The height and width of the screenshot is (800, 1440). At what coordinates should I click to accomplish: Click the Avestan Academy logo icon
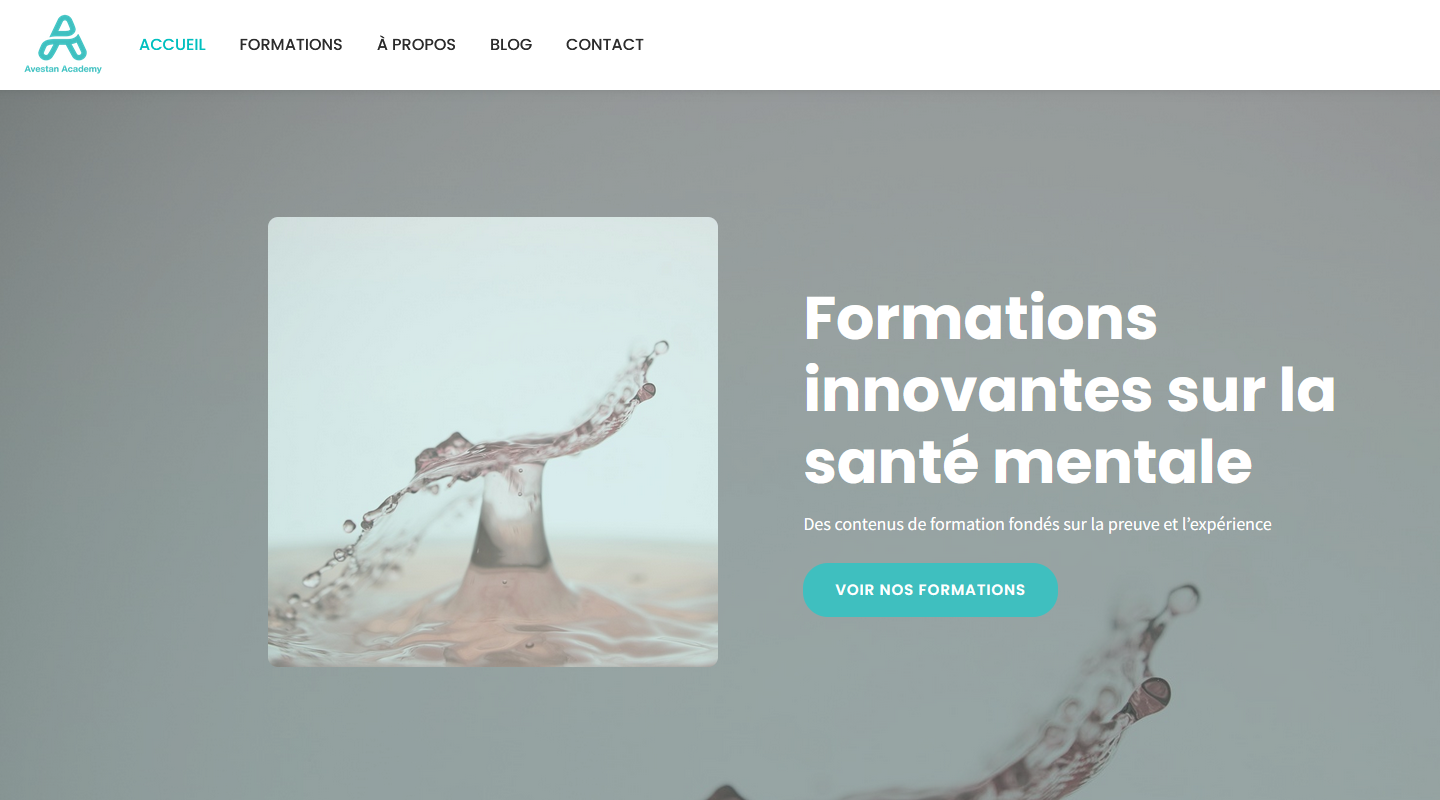[62, 38]
